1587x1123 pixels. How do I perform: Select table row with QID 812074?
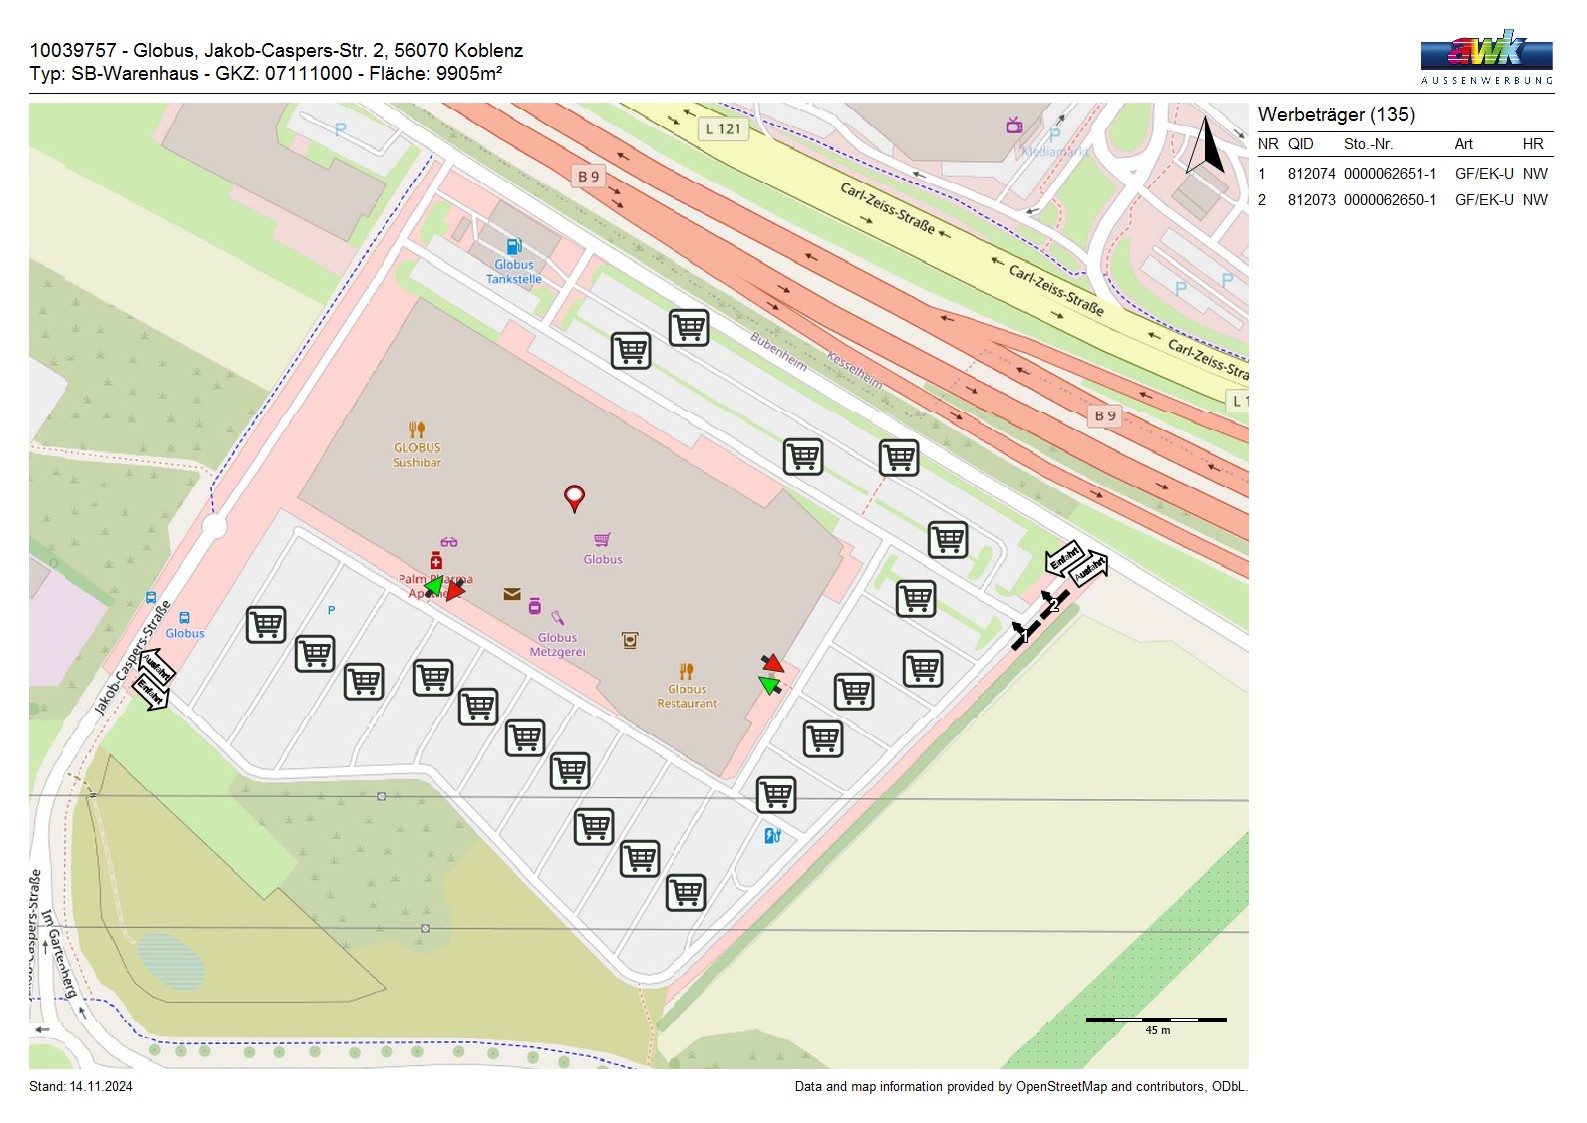pyautogui.click(x=1403, y=174)
